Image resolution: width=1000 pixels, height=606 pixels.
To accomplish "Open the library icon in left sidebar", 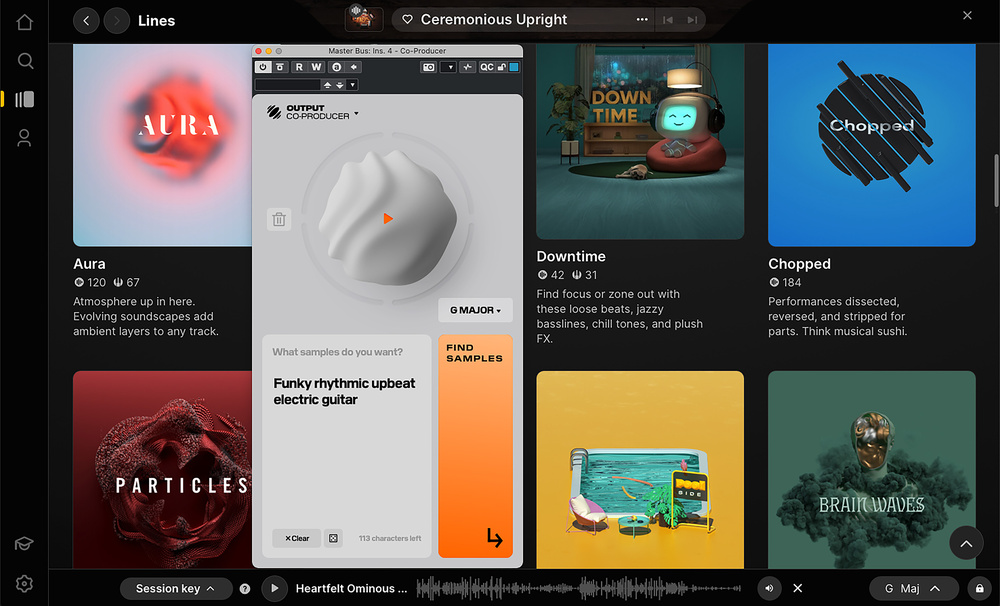I will click(x=25, y=99).
